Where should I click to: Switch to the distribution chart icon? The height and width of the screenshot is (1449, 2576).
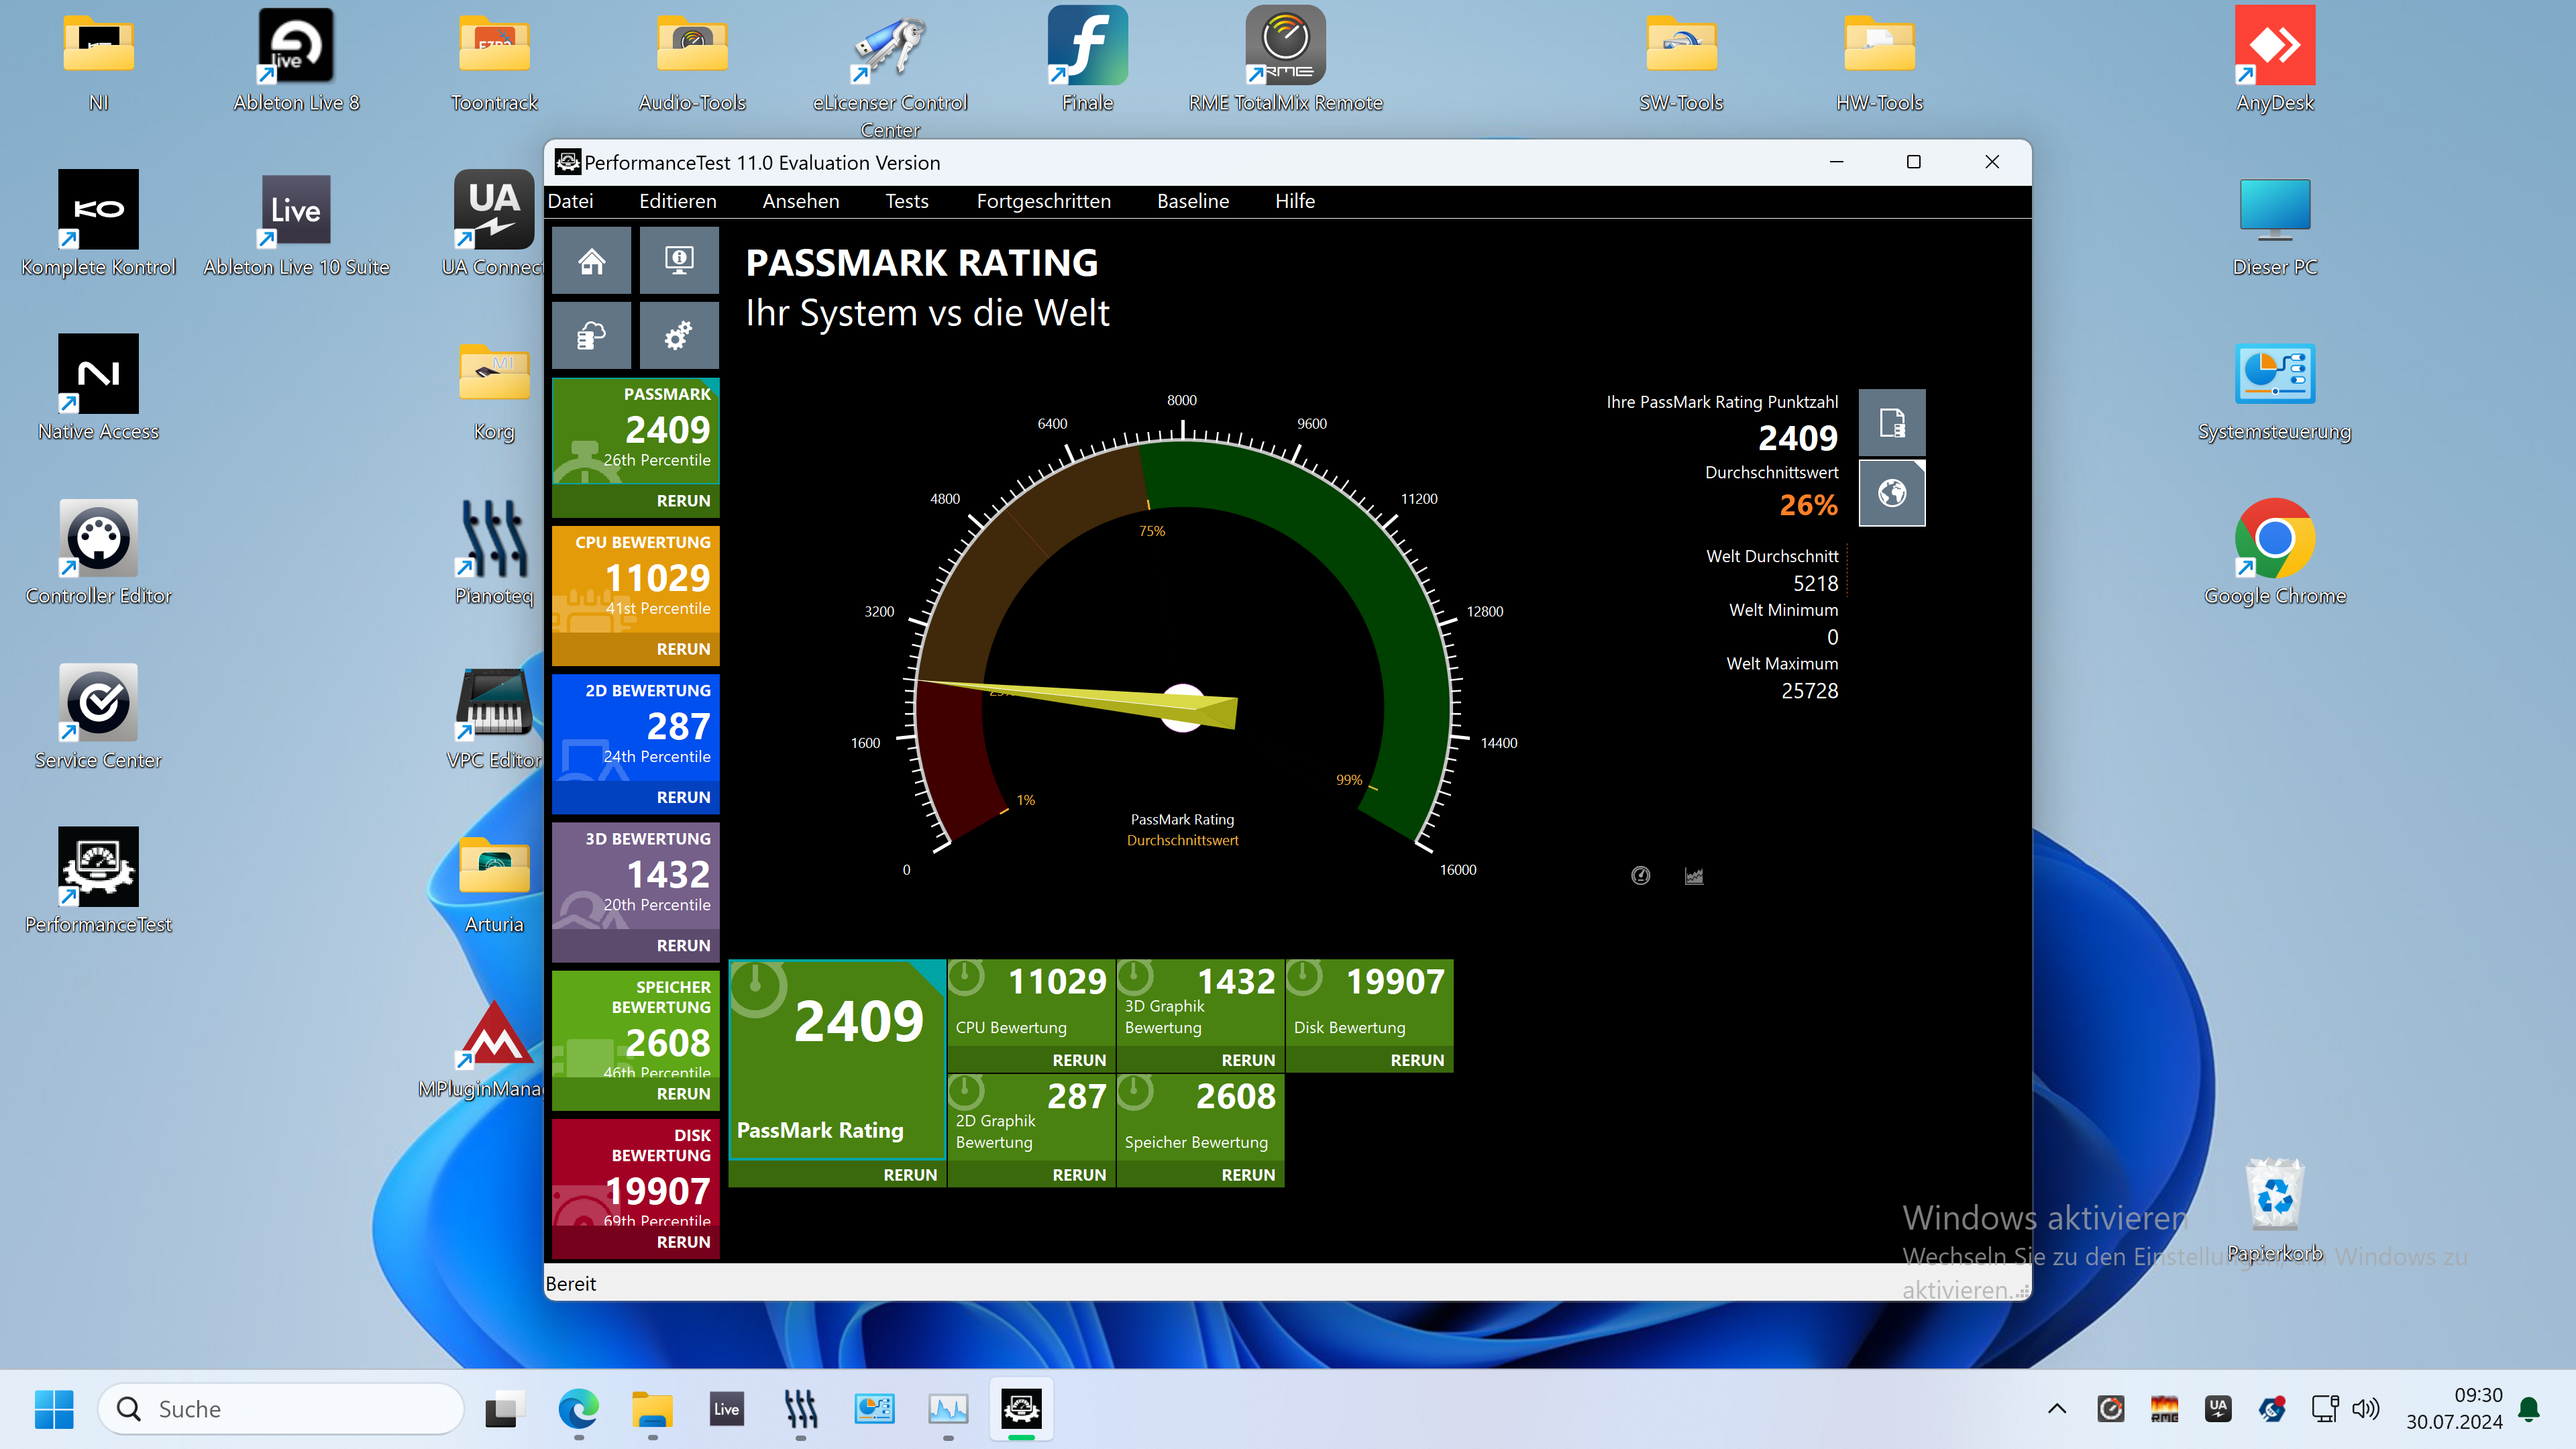coord(1694,876)
